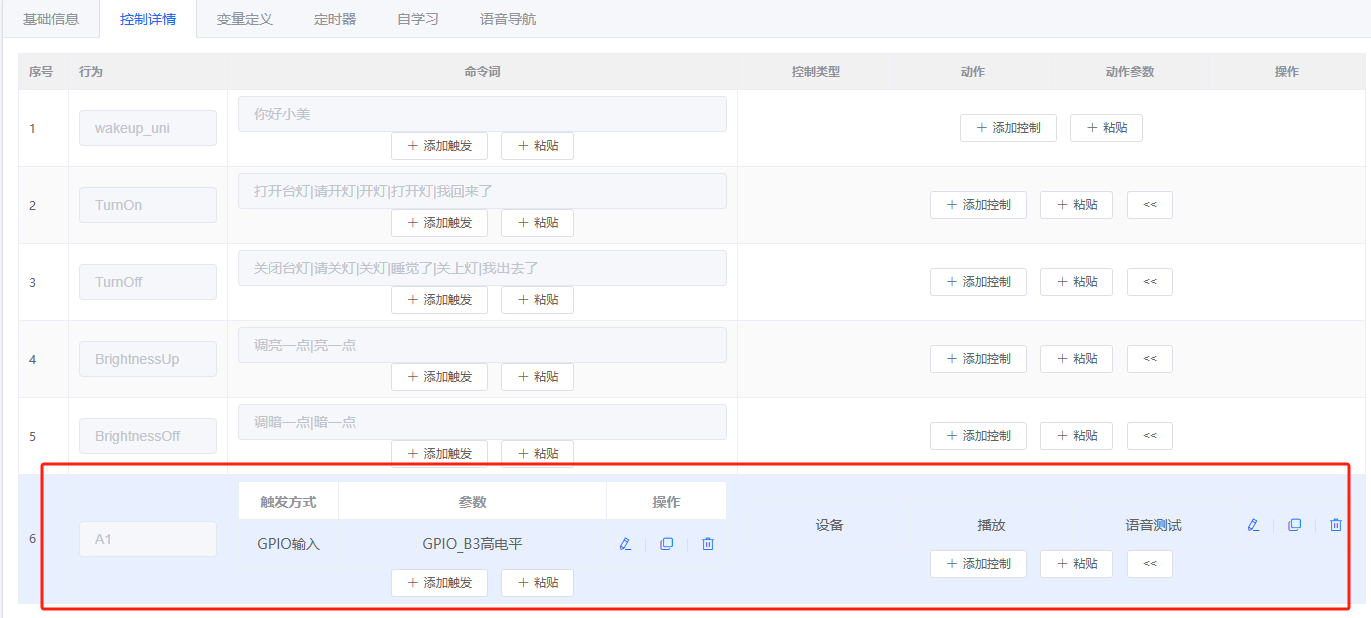
Task: Copy the 语音测试 control action
Action: point(1294,525)
